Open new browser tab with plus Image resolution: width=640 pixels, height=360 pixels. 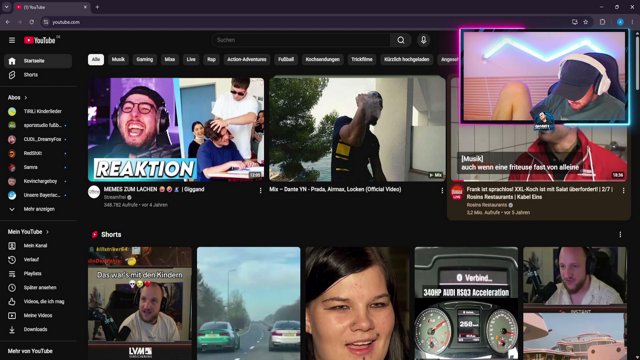(x=97, y=7)
